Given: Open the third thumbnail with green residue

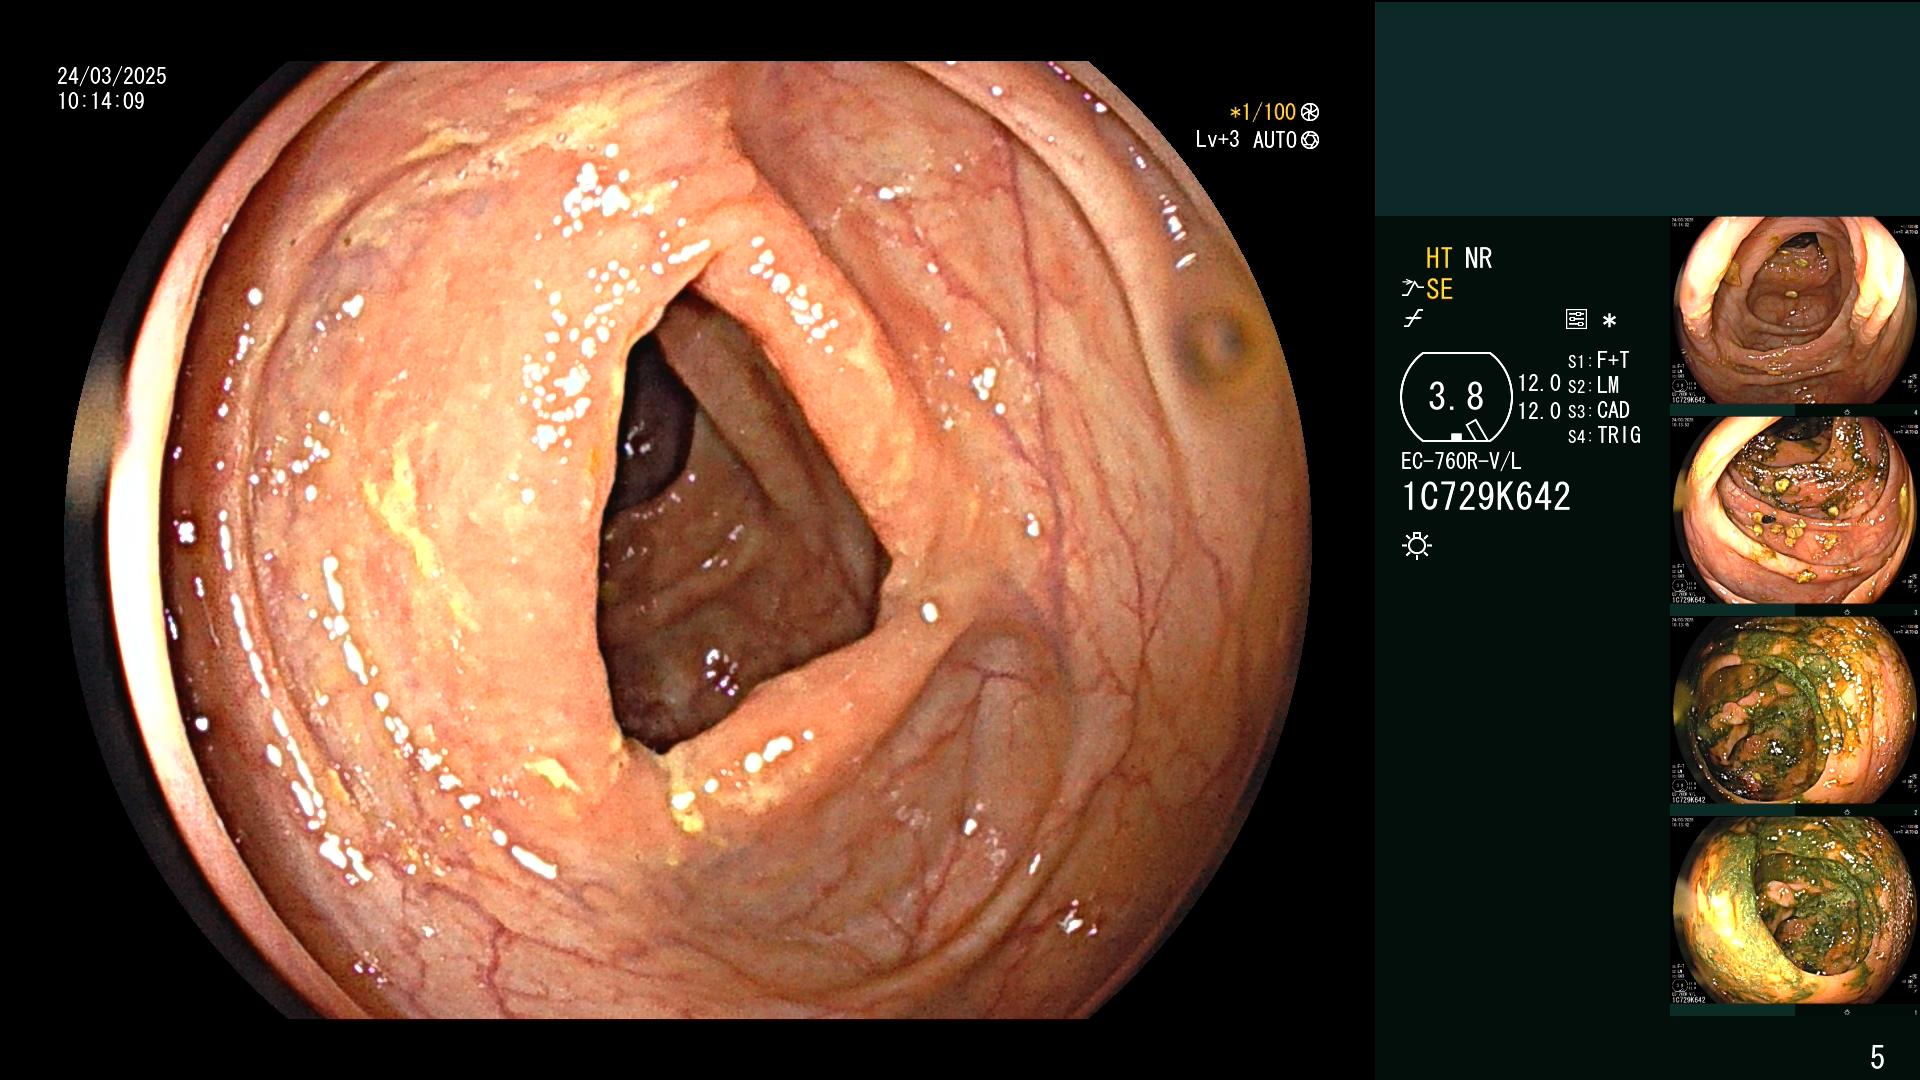Looking at the screenshot, I should tap(1795, 711).
